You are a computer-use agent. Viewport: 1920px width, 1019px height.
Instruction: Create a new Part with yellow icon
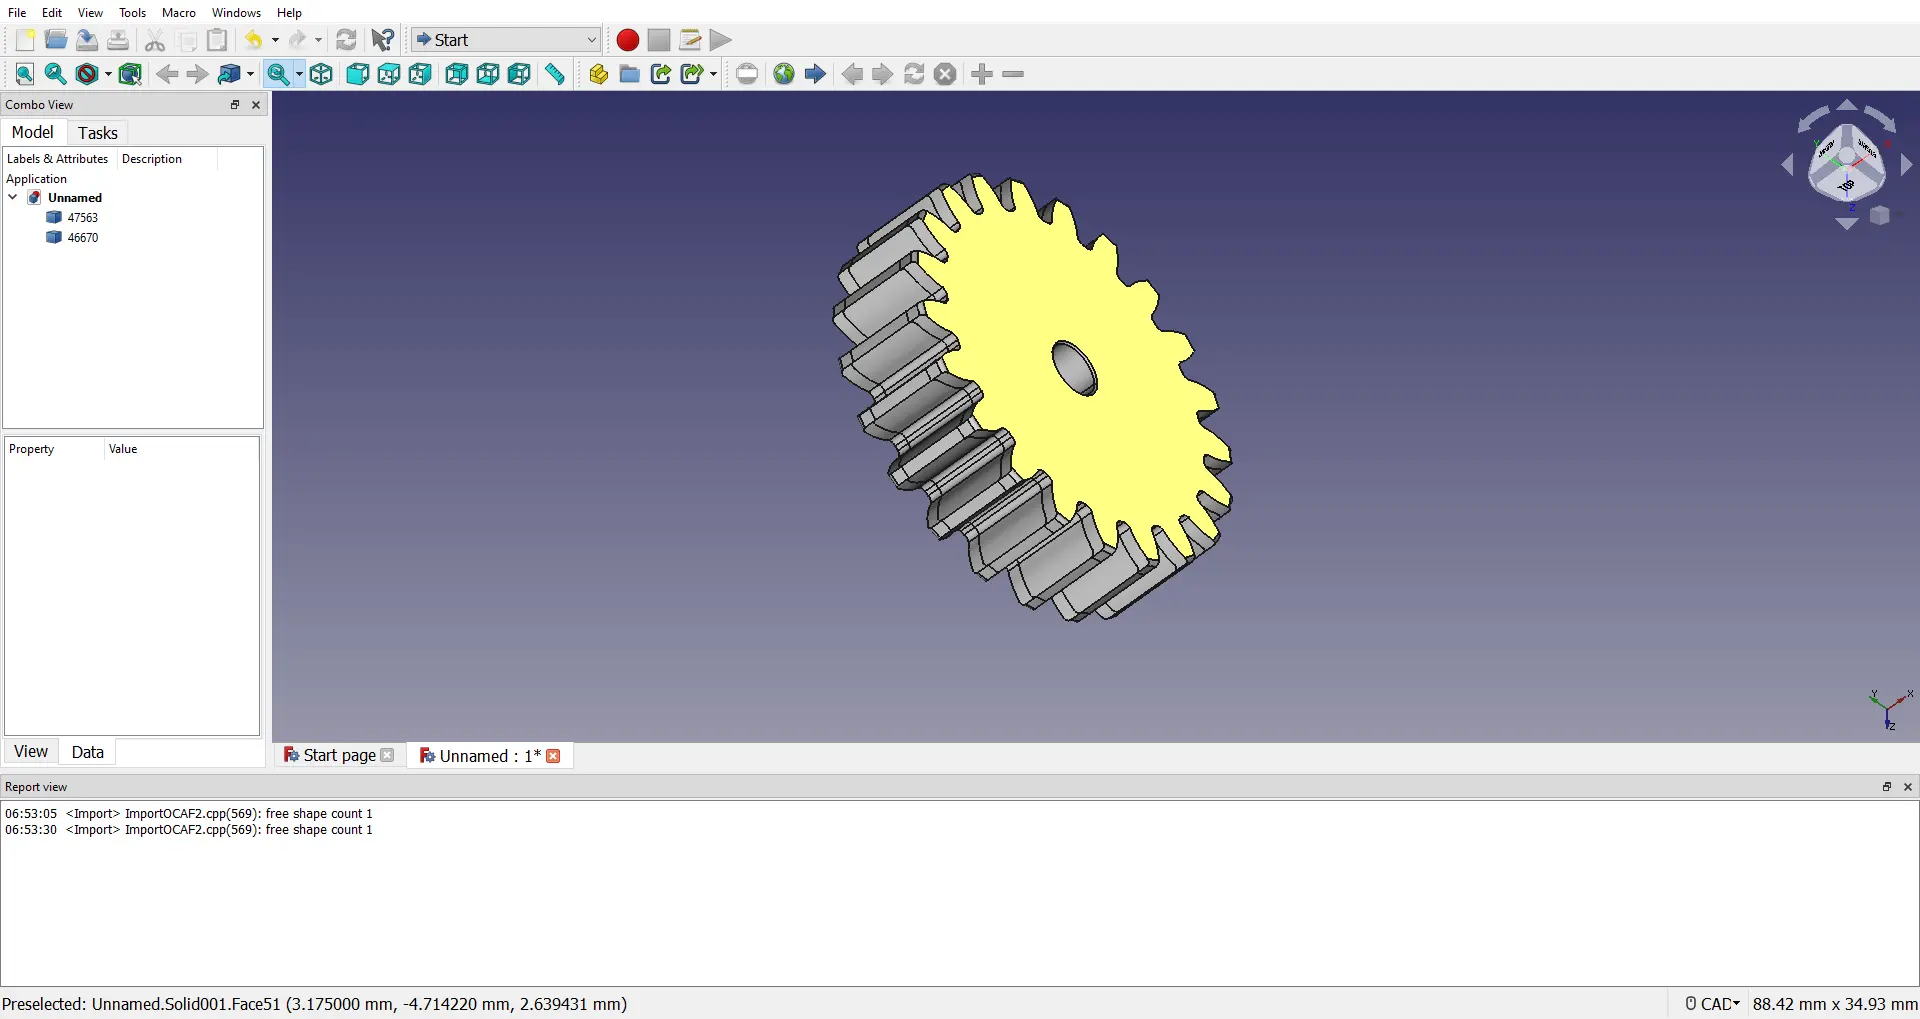(598, 74)
